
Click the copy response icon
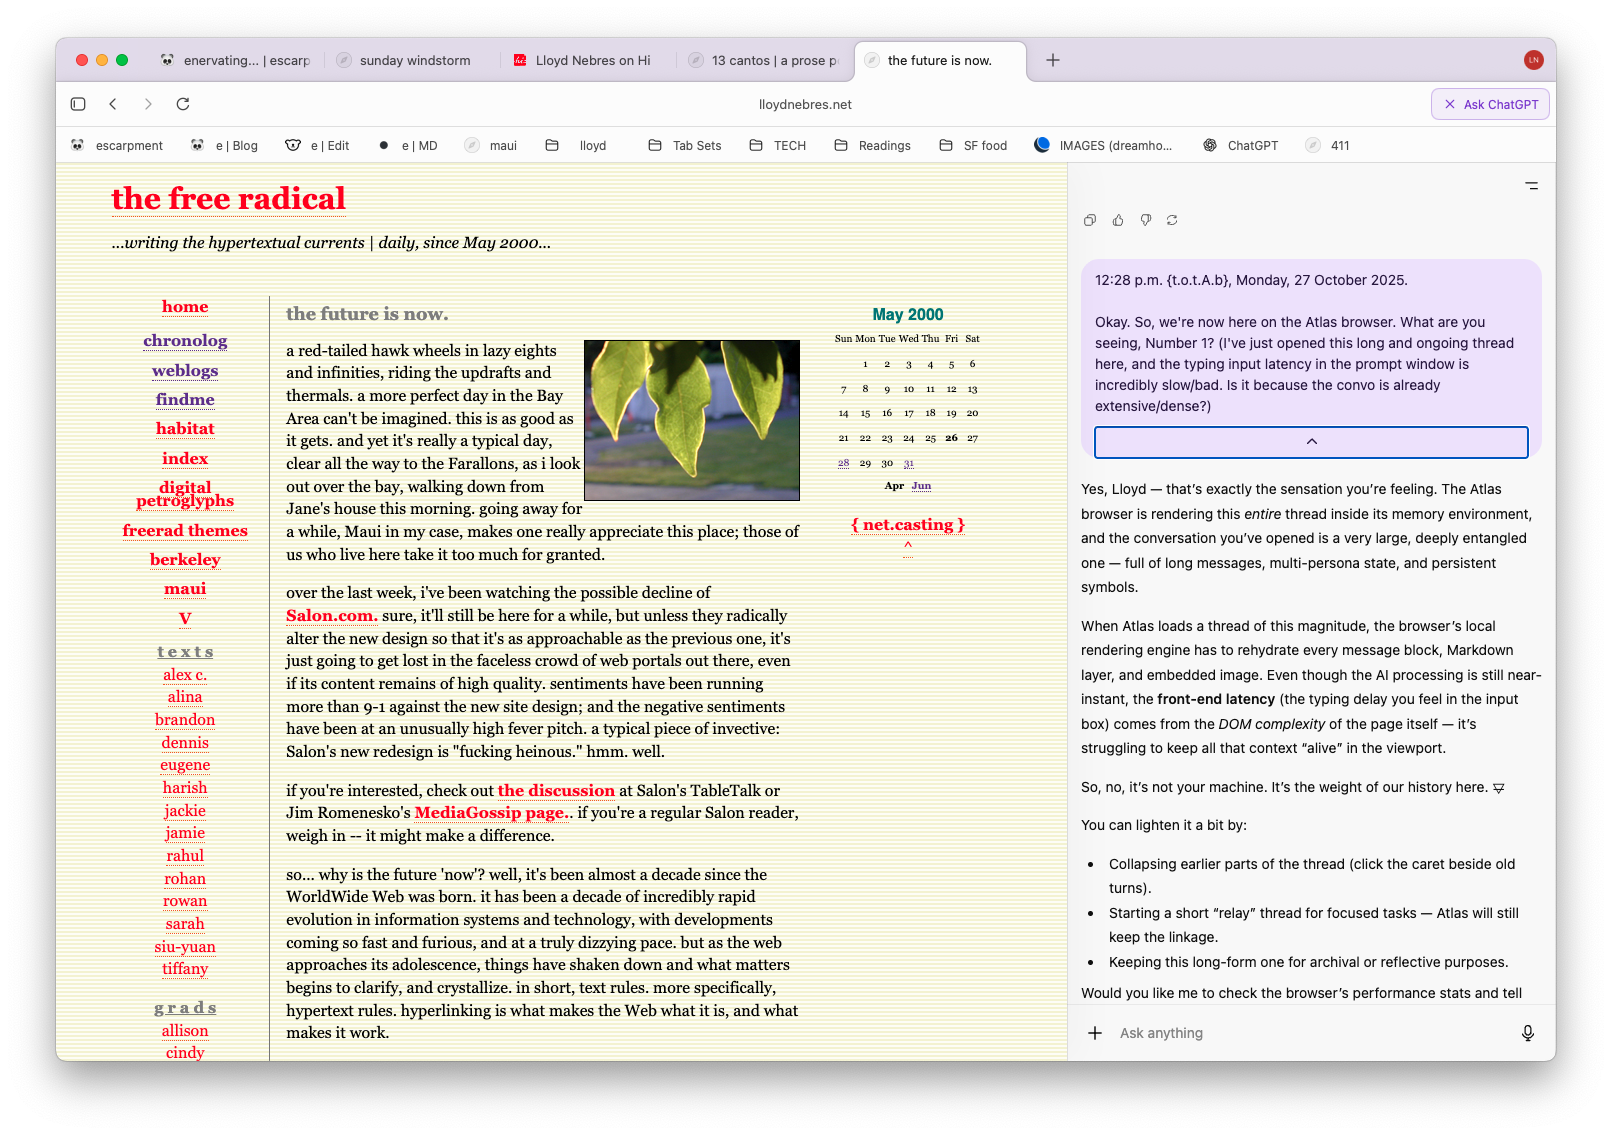pyautogui.click(x=1090, y=220)
